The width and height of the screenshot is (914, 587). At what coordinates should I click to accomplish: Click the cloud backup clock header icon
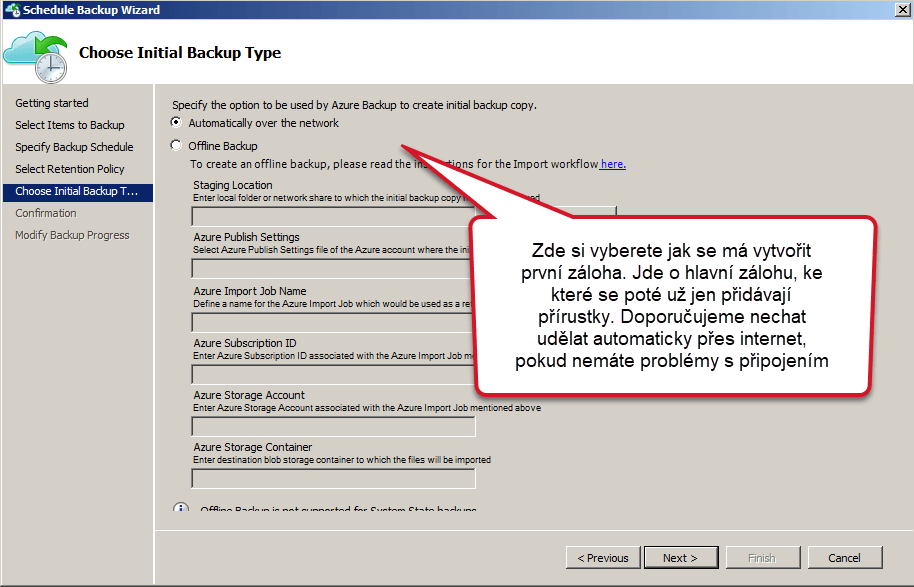pos(36,57)
